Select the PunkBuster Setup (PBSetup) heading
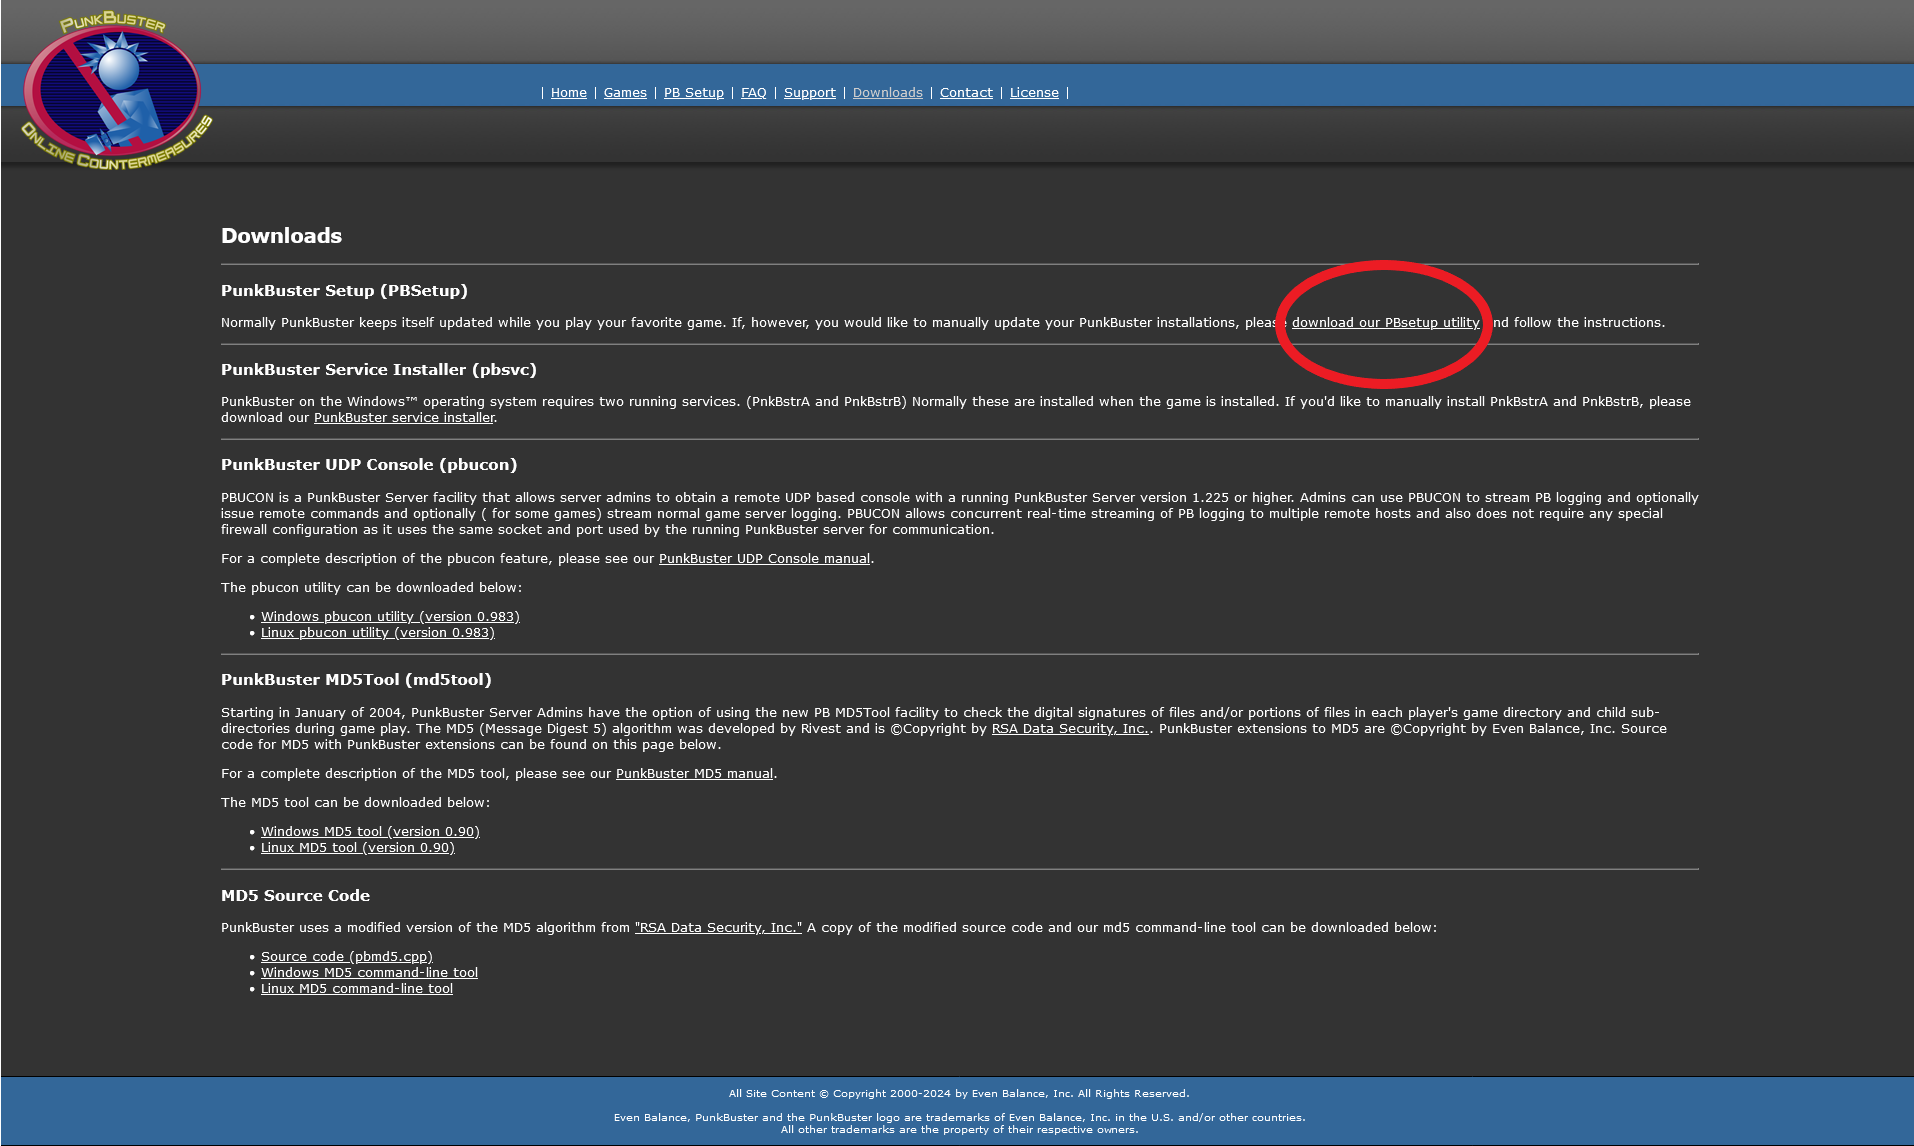Viewport: 1914px width, 1146px height. (344, 291)
